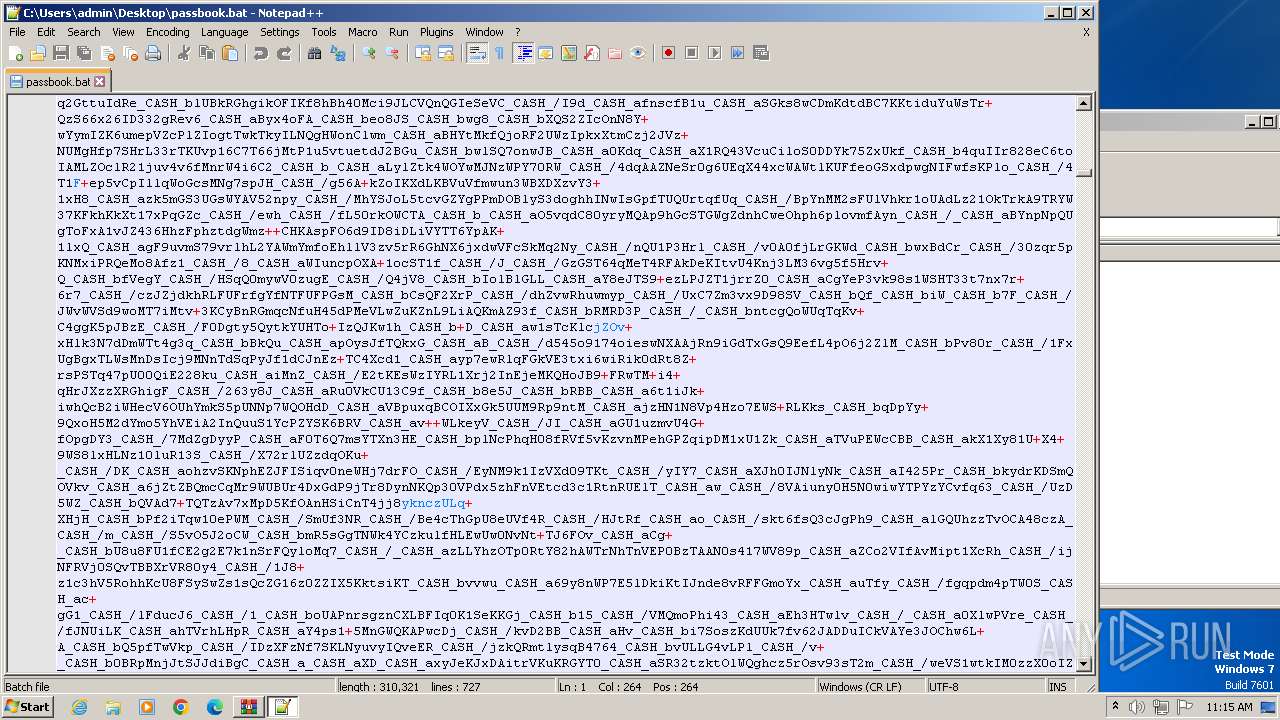The width and height of the screenshot is (1280, 720).
Task: Play back the recorded macro
Action: [x=714, y=53]
